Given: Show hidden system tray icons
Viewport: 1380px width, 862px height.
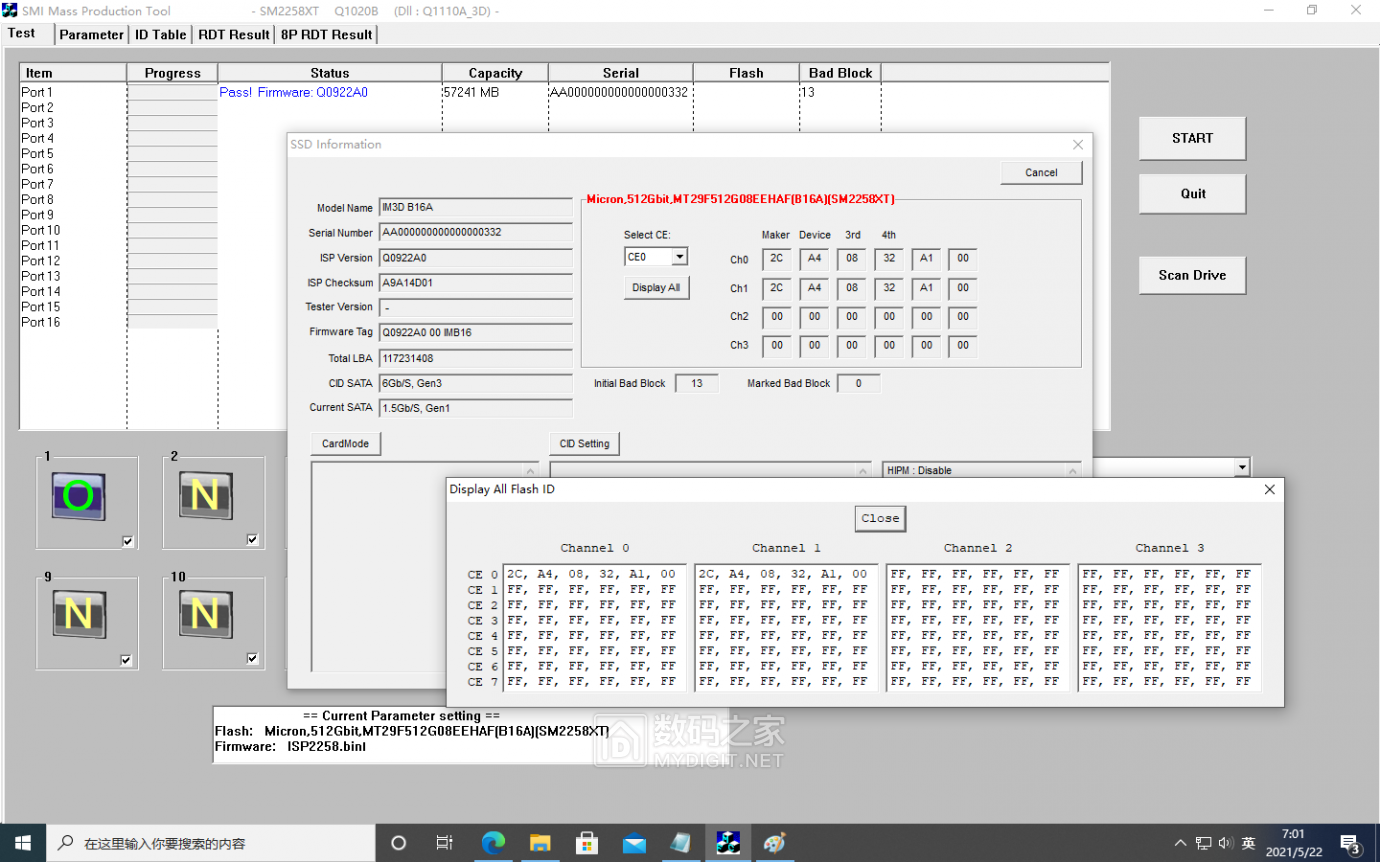Looking at the screenshot, I should tap(1181, 843).
